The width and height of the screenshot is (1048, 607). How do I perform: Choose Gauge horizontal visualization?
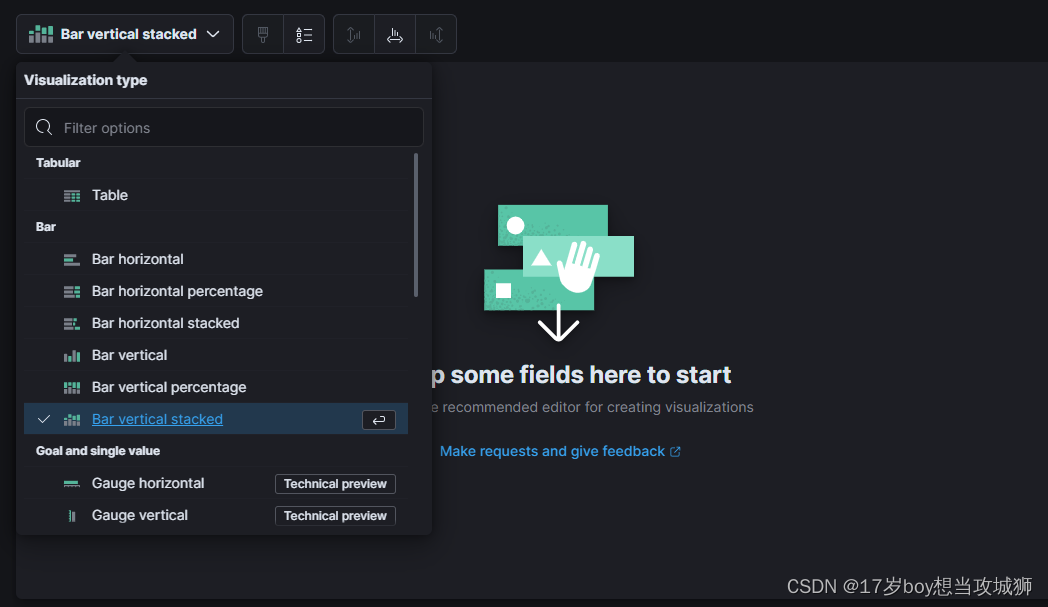(x=216, y=483)
